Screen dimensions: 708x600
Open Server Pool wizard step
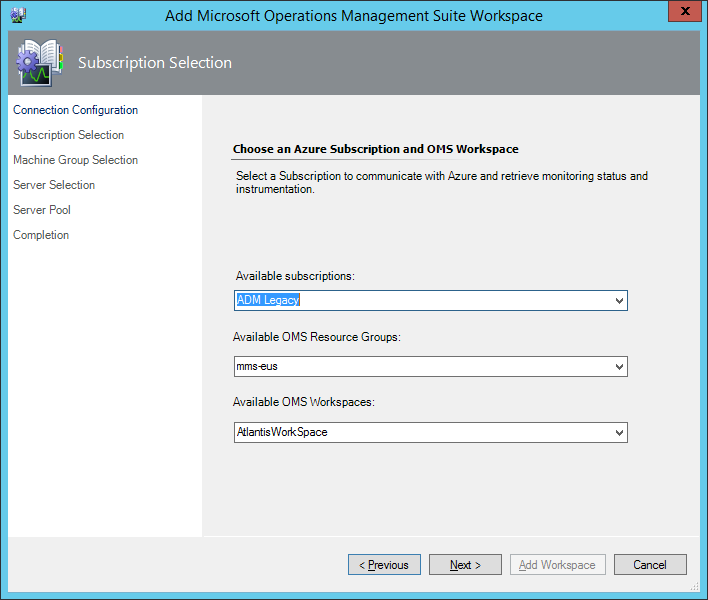tap(42, 210)
